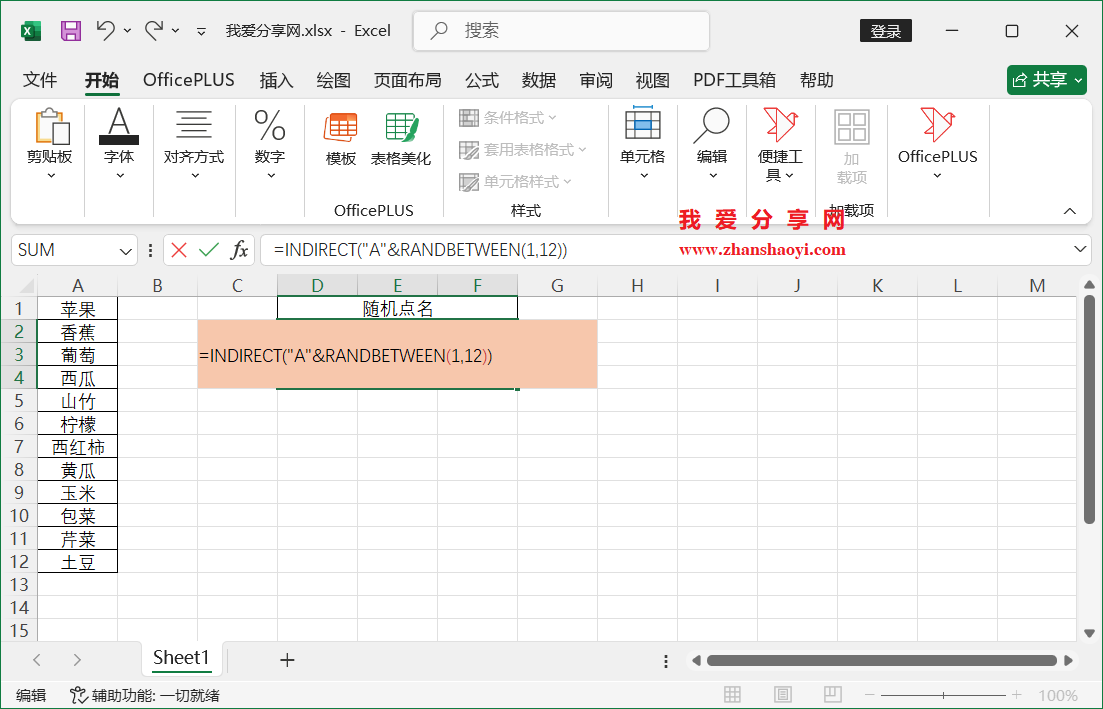
Task: Switch to the OfficePLUS tab
Action: (189, 80)
